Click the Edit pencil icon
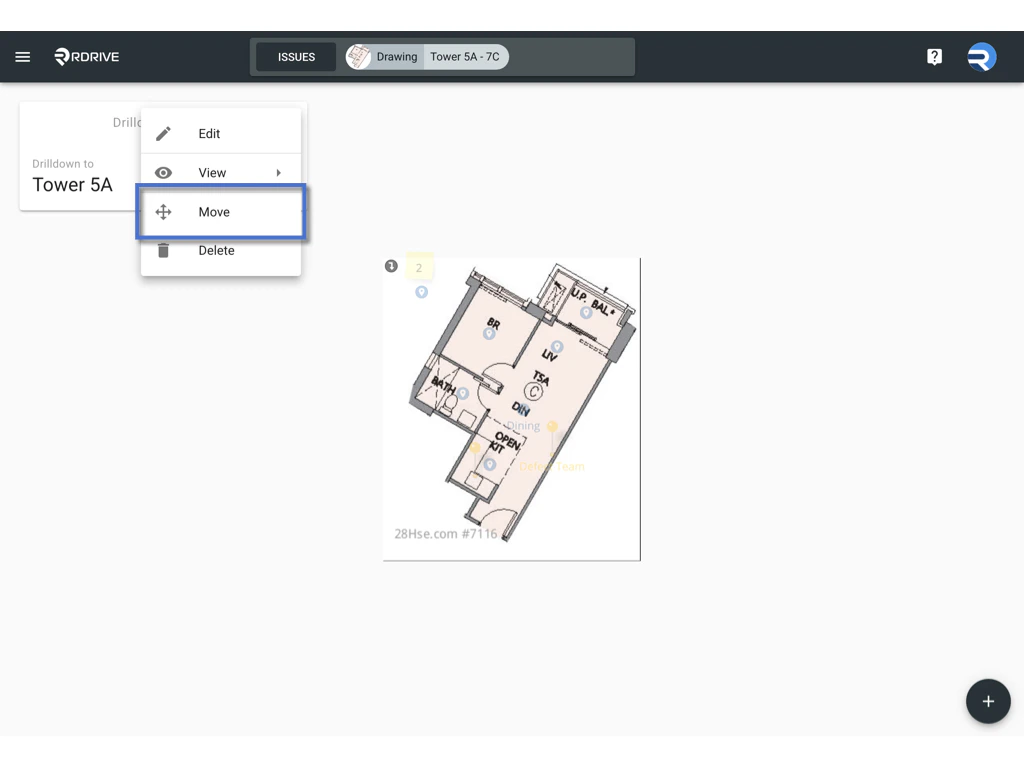This screenshot has height=768, width=1024. (x=163, y=133)
